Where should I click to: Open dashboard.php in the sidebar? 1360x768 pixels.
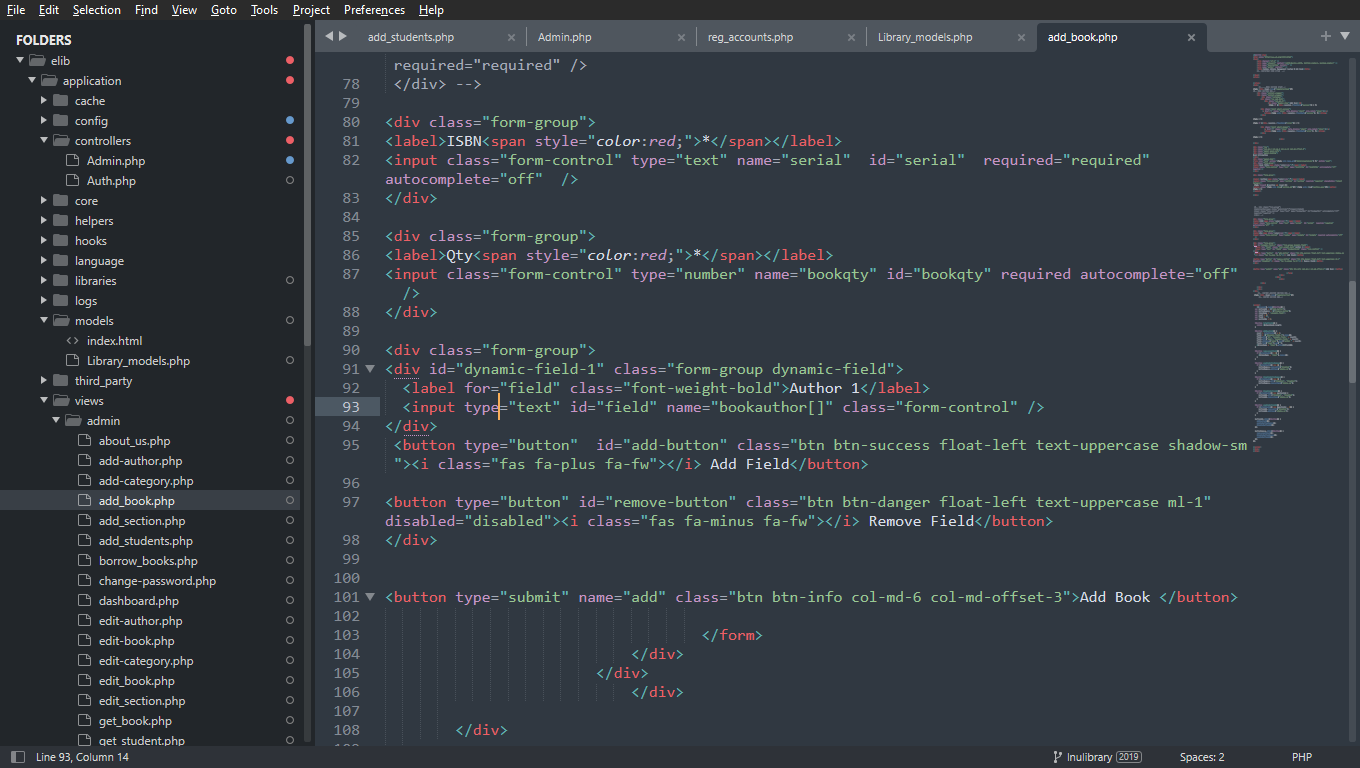138,600
